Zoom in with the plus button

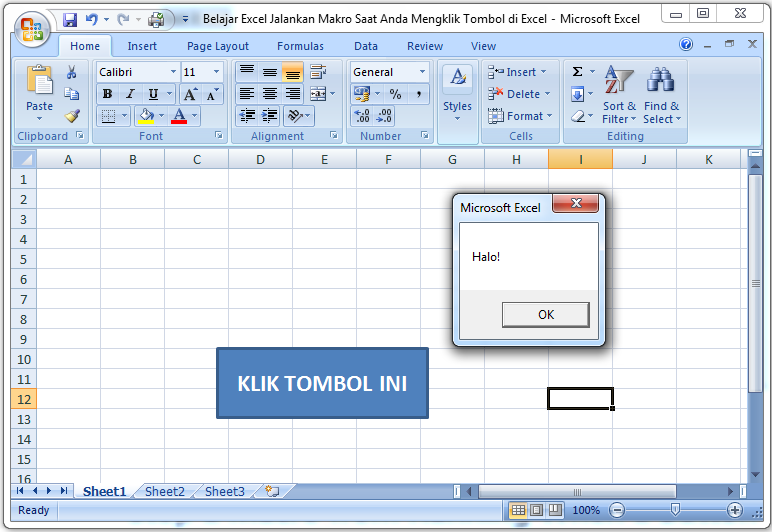pyautogui.click(x=735, y=510)
